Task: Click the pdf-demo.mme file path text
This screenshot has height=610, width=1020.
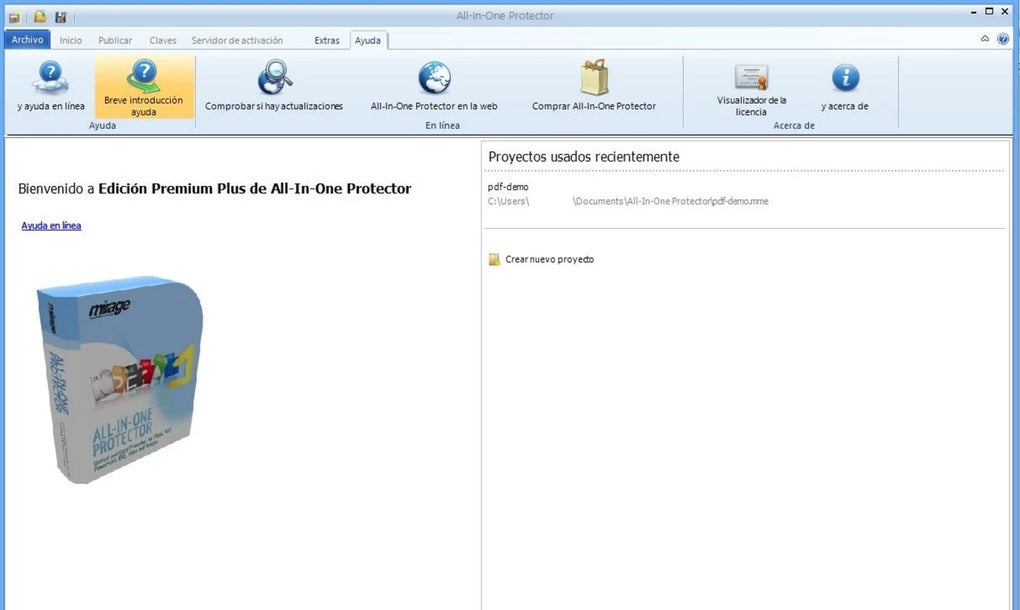Action: [x=628, y=202]
